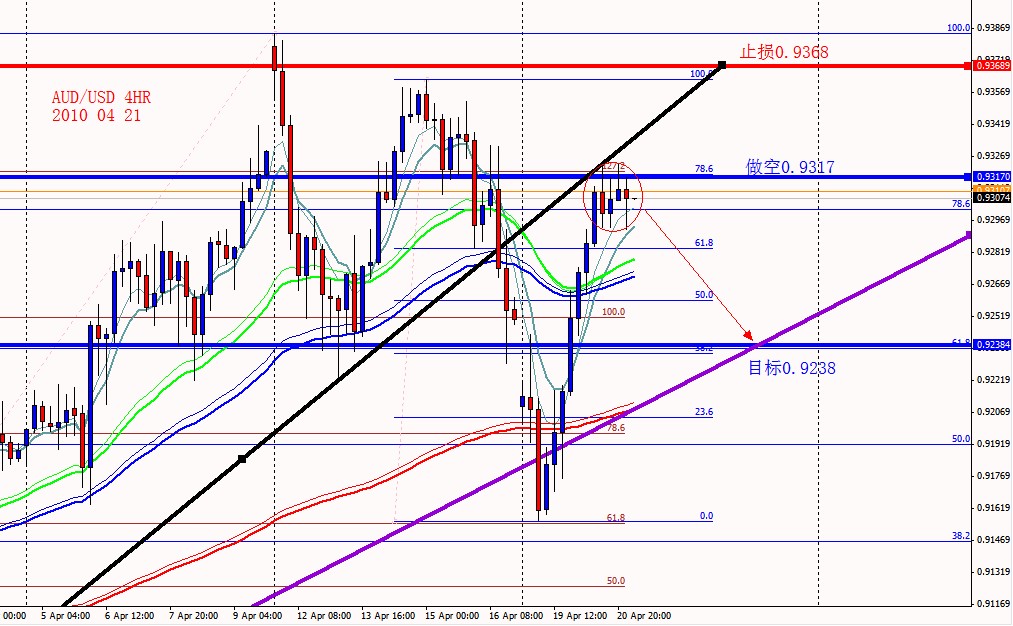The height and width of the screenshot is (626, 1013).
Task: Click the 20 Apr 20:00 time label
Action: point(643,616)
